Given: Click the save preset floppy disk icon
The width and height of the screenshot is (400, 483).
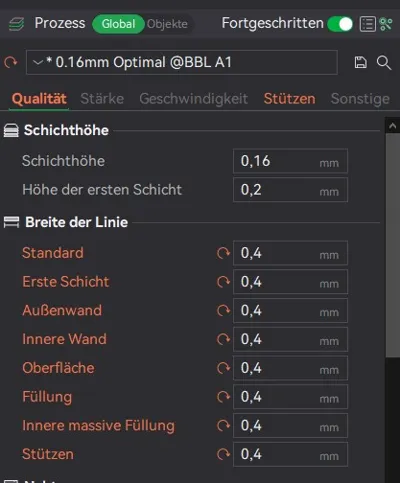Looking at the screenshot, I should pyautogui.click(x=360, y=62).
